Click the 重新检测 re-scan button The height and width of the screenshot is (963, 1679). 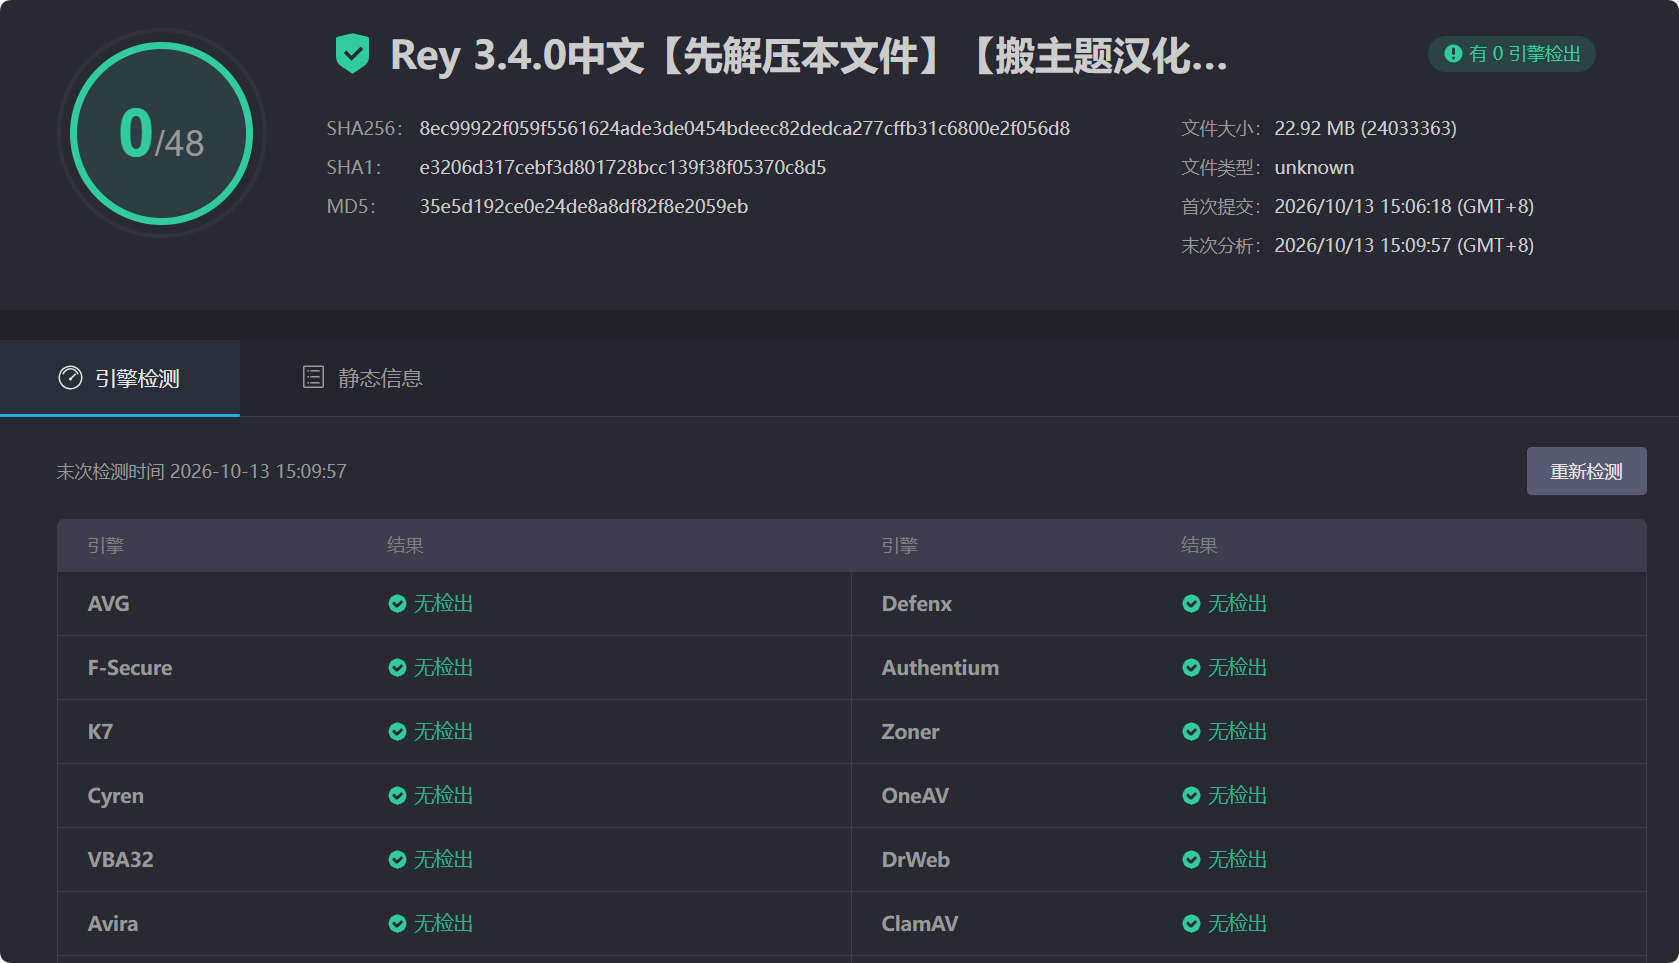click(1586, 471)
